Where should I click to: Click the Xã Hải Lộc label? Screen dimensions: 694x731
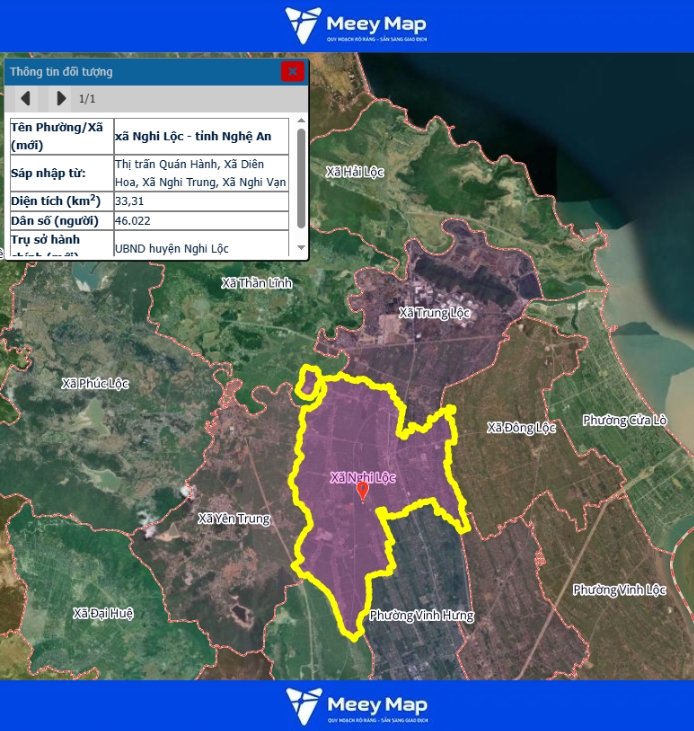pyautogui.click(x=355, y=172)
